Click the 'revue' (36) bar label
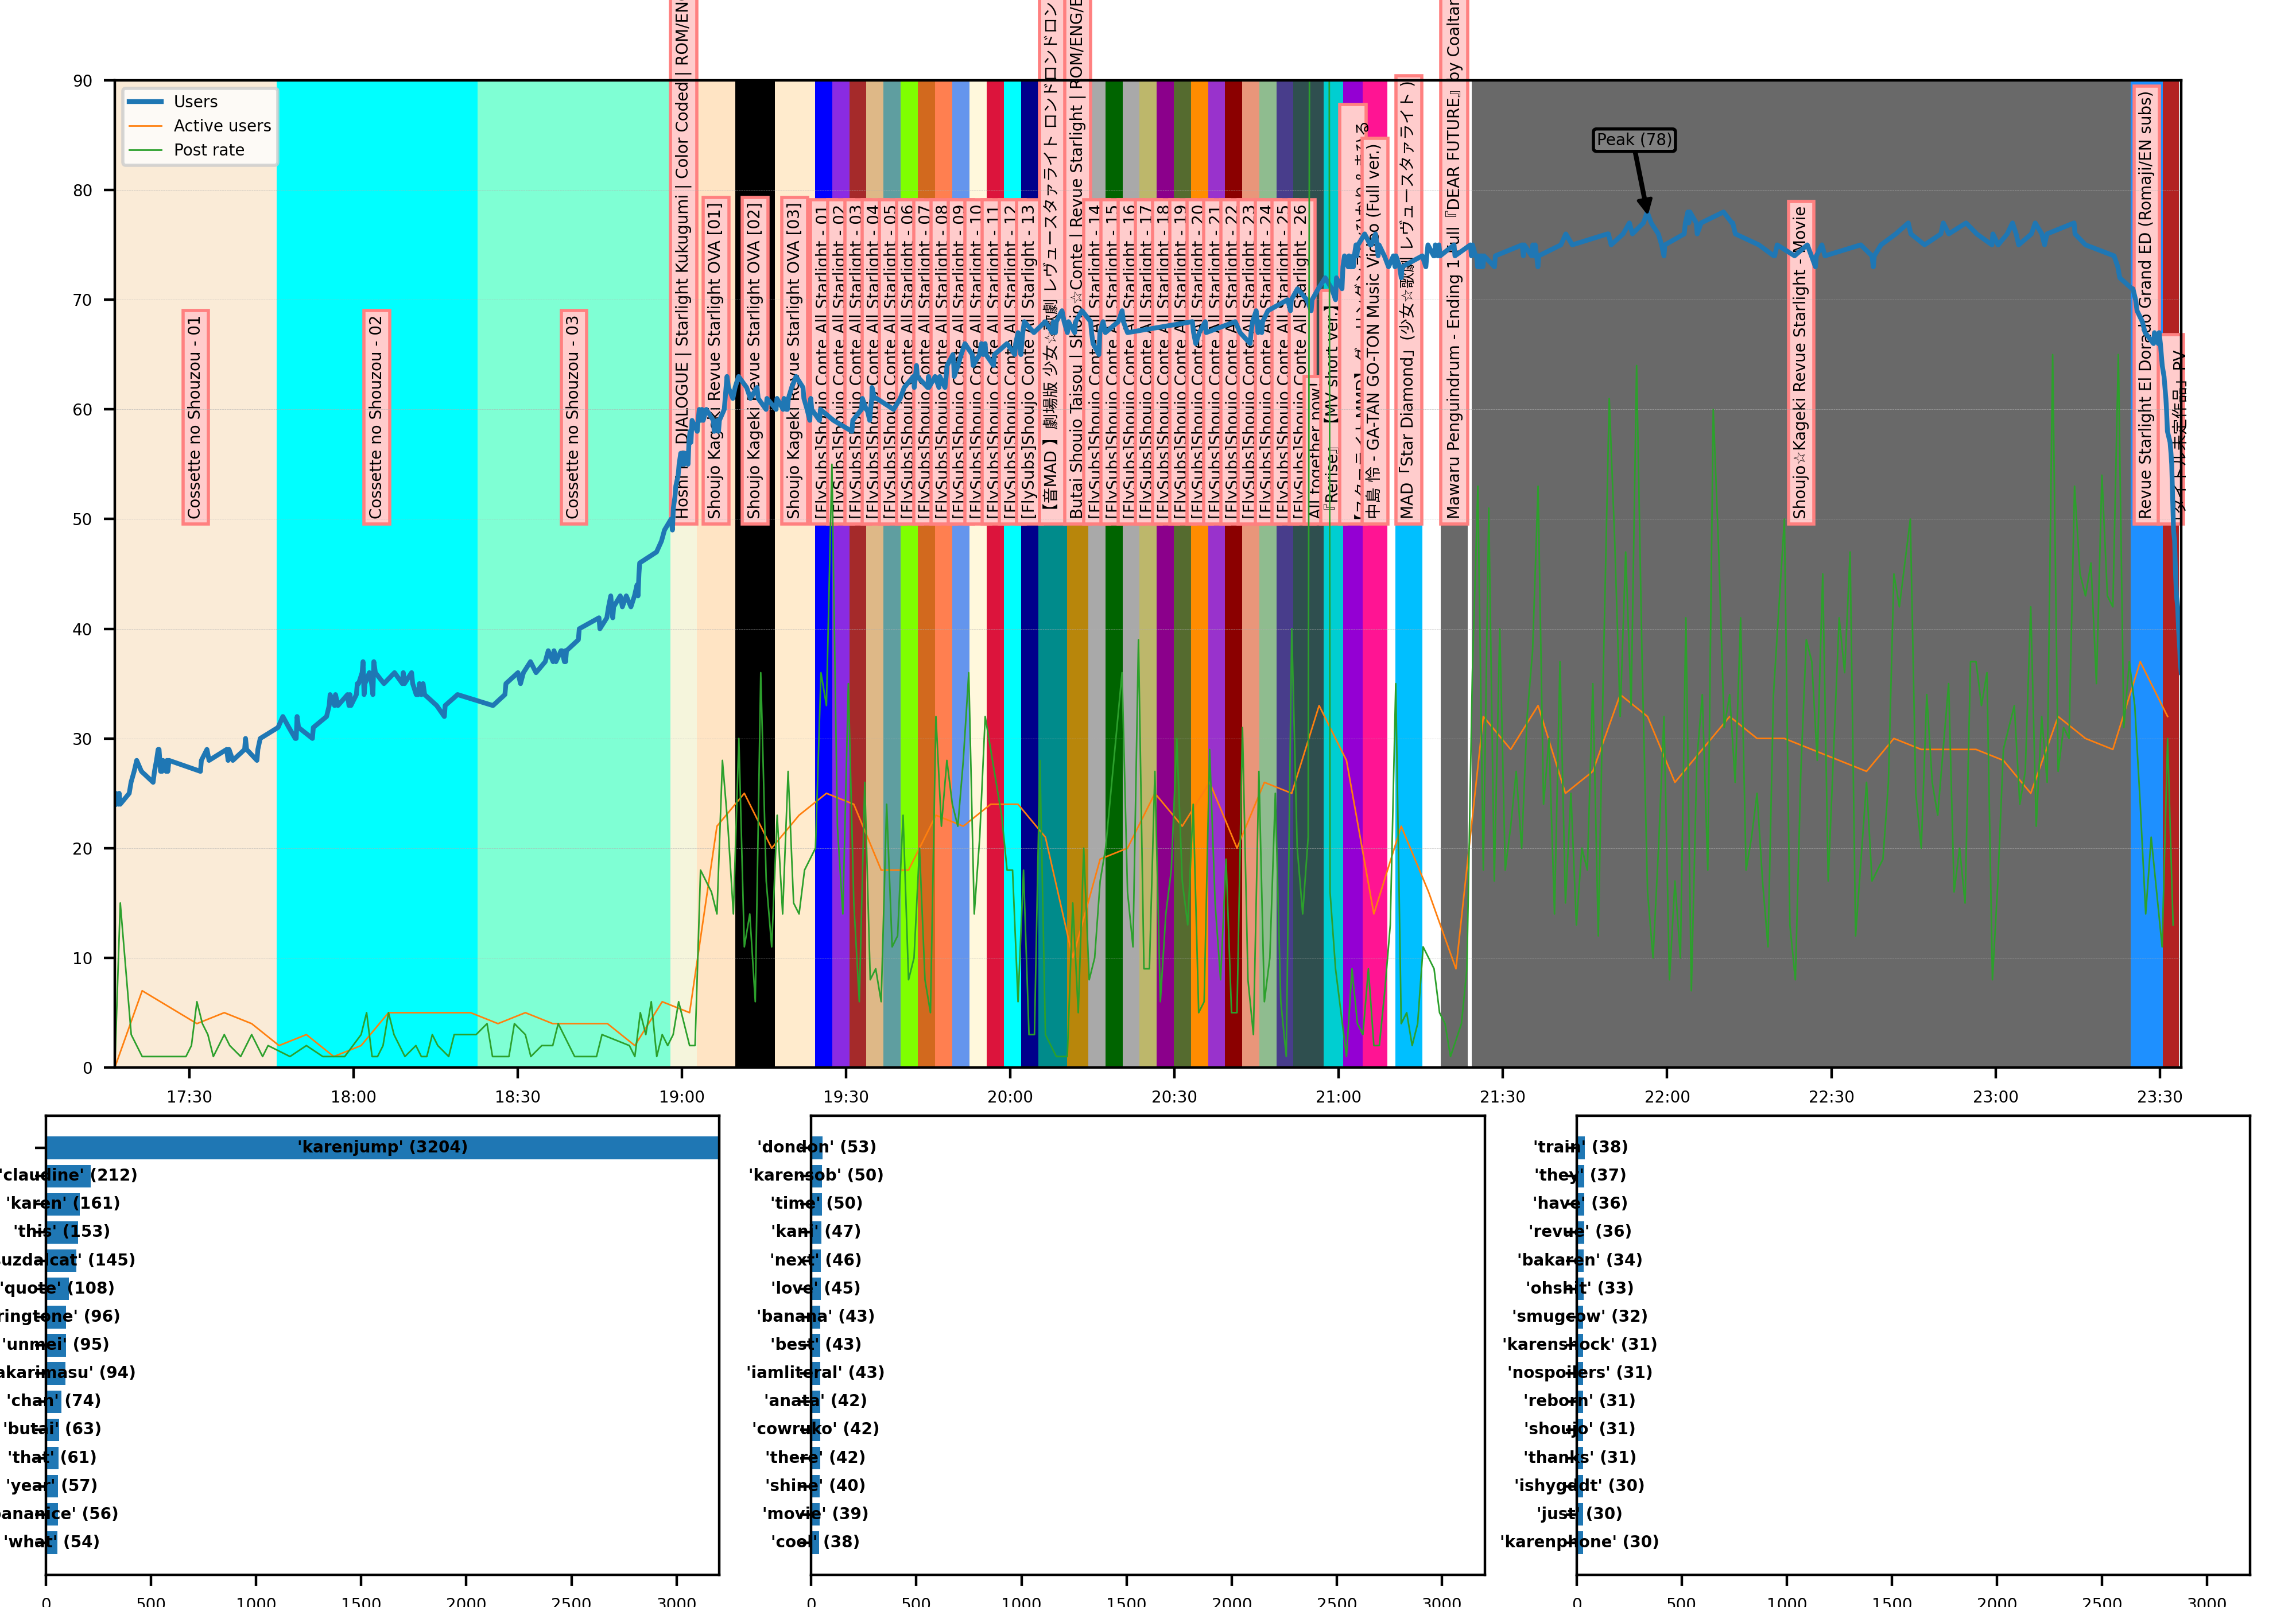This screenshot has width=2296, height=1607. [x=1580, y=1231]
